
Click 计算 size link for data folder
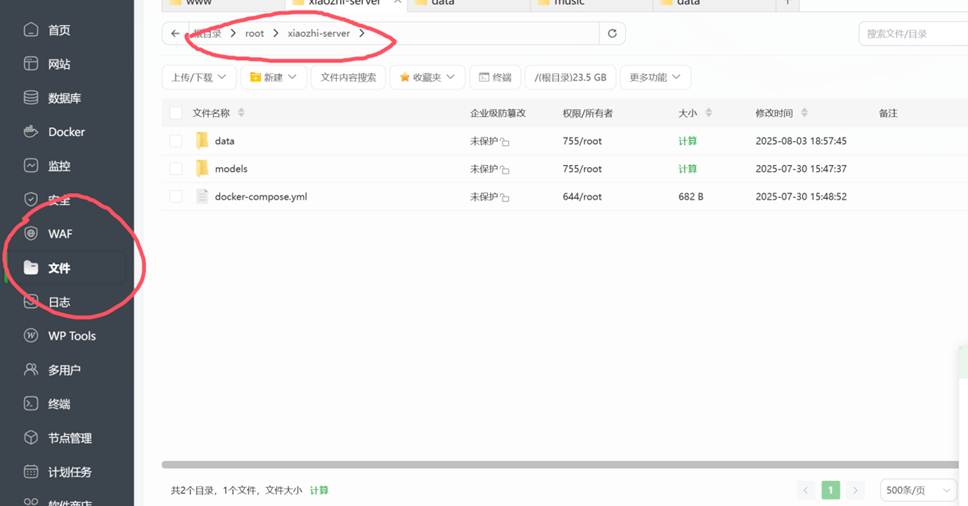point(687,141)
